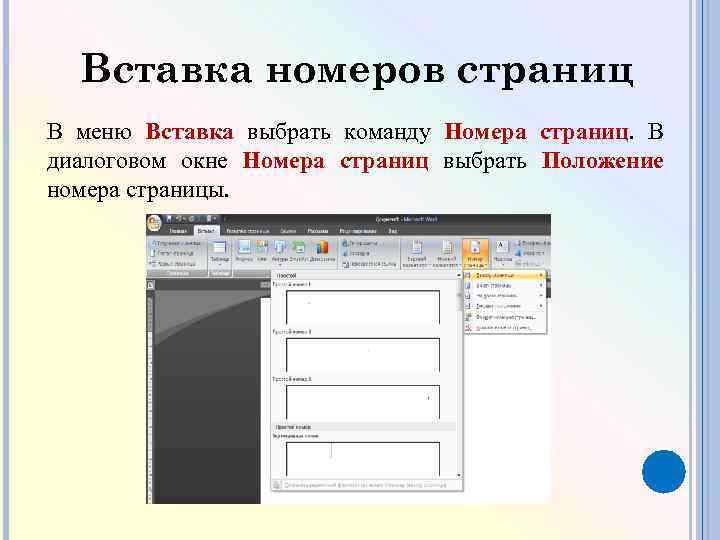Click Redo icon in quick access toolbar
Image resolution: width=720 pixels, height=540 pixels.
point(191,219)
